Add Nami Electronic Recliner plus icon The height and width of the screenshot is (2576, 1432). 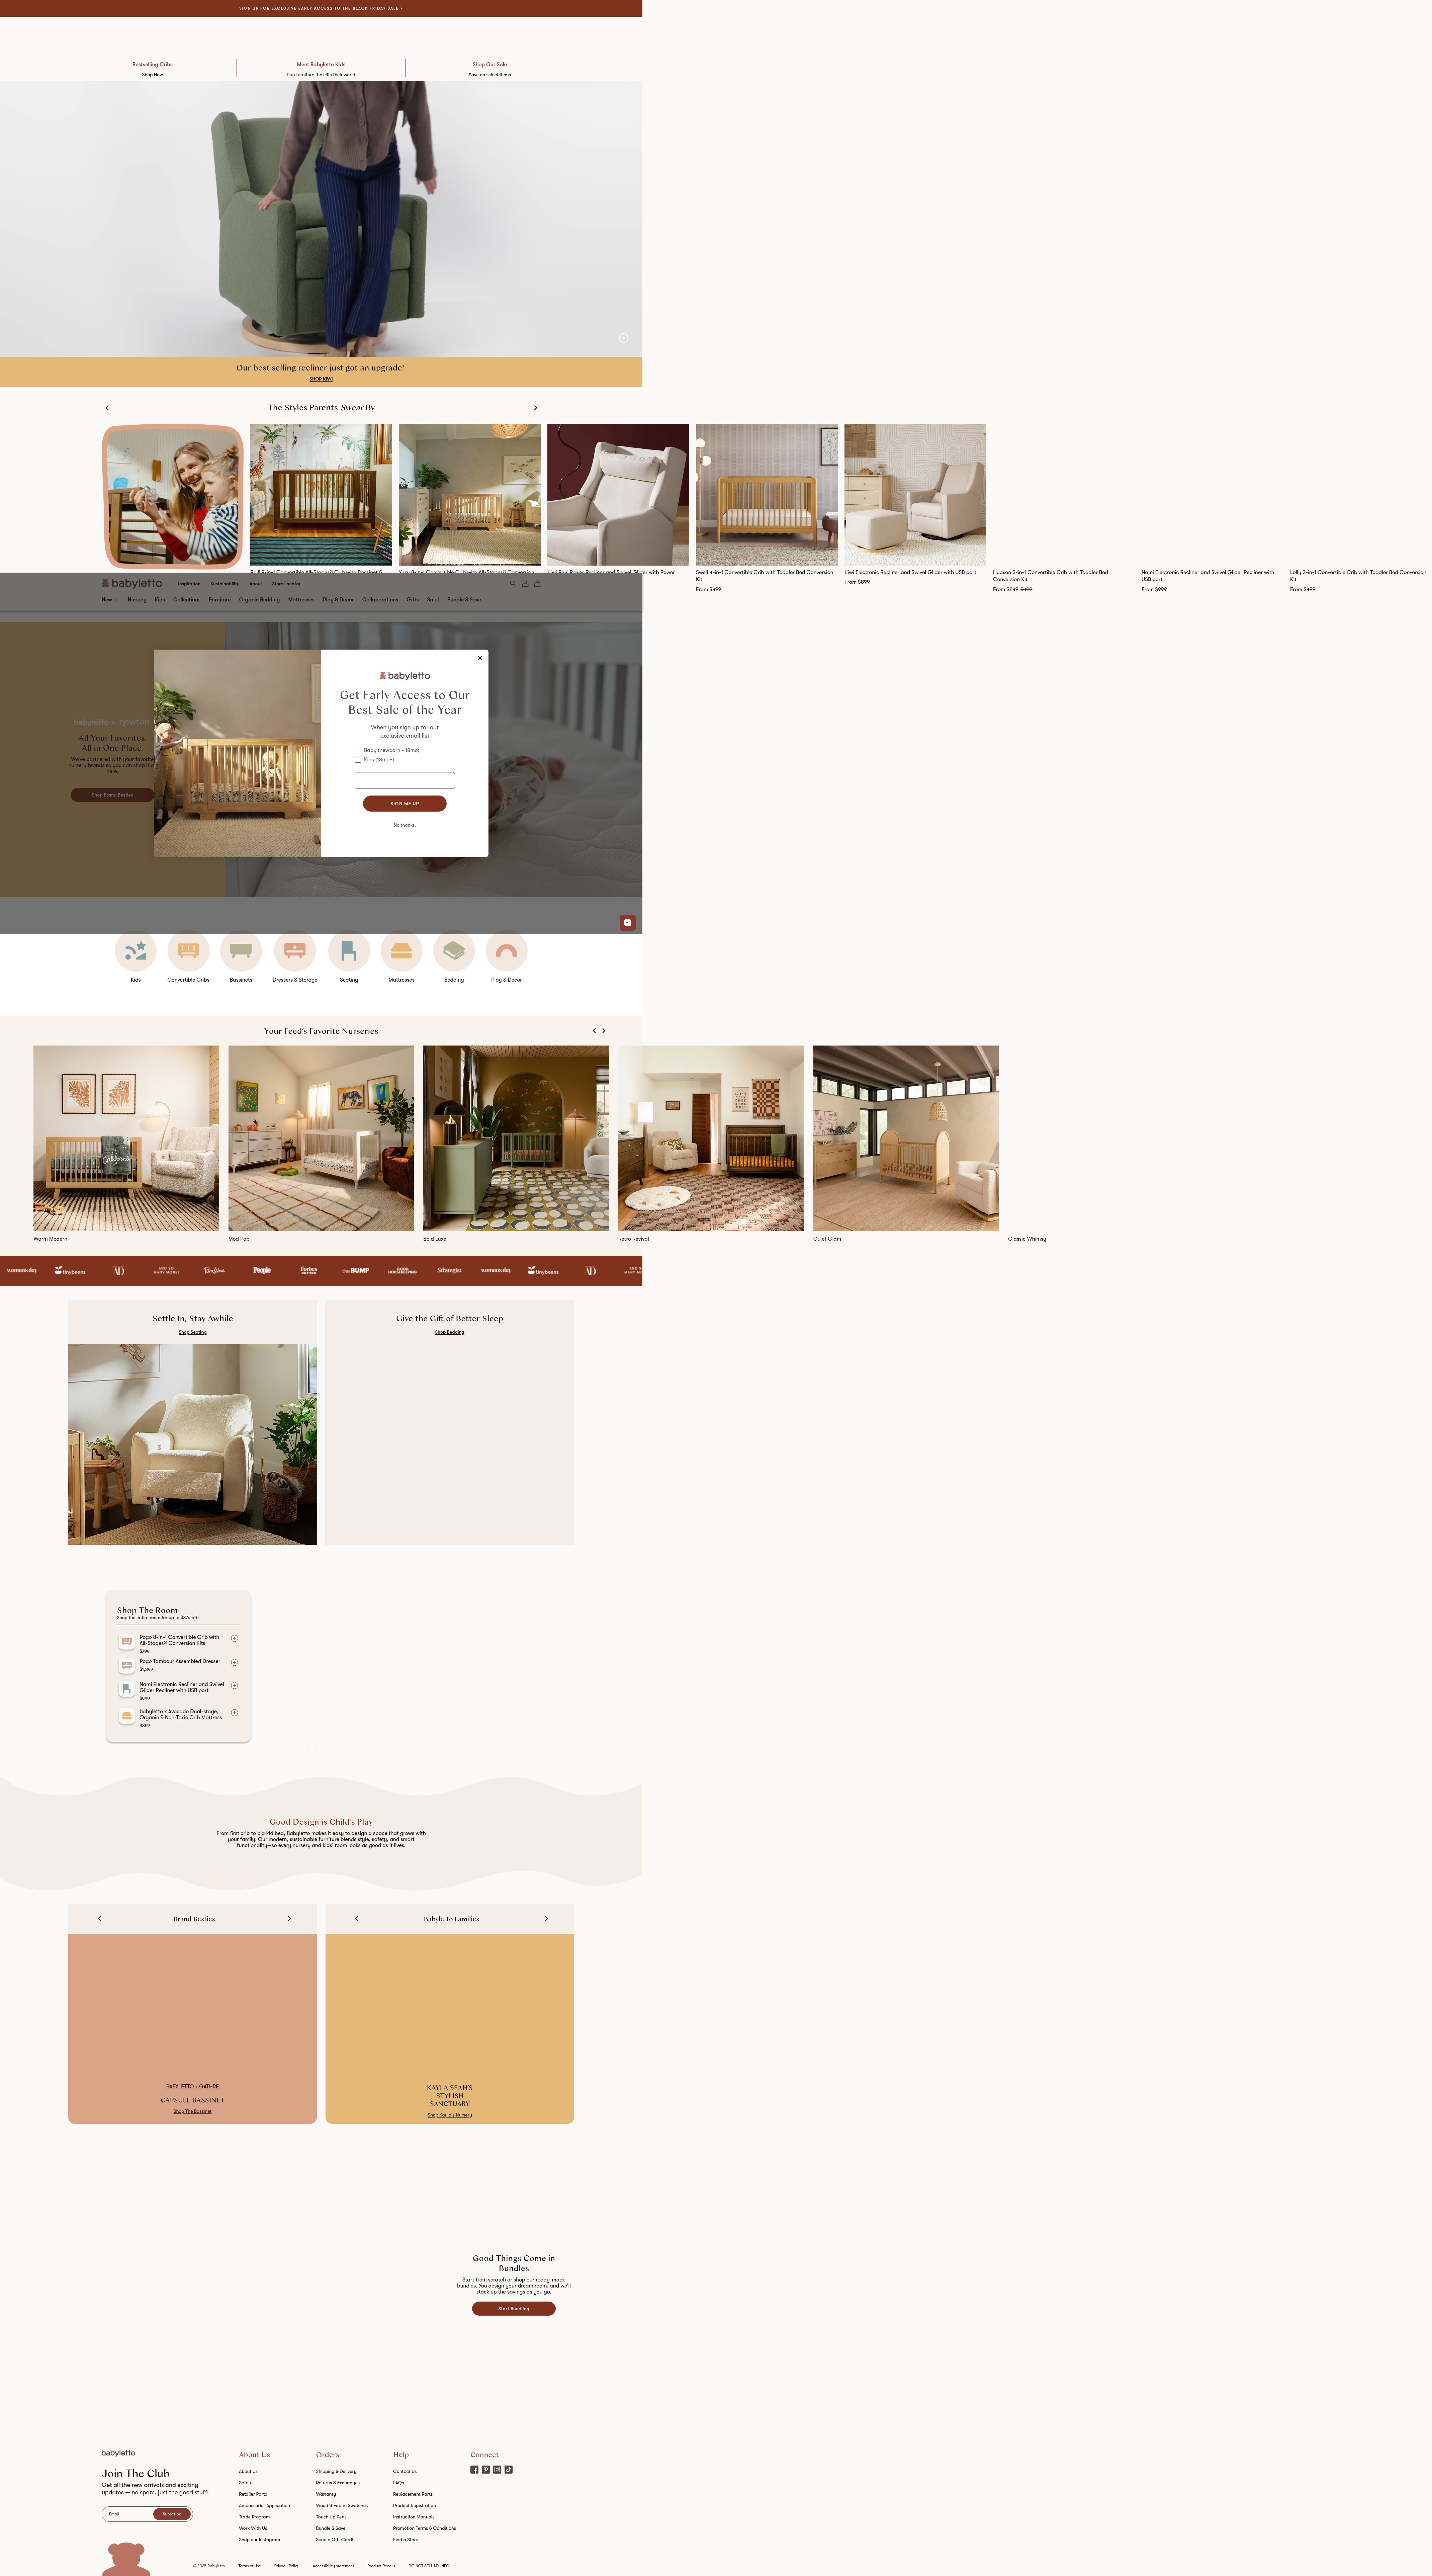coord(235,1686)
